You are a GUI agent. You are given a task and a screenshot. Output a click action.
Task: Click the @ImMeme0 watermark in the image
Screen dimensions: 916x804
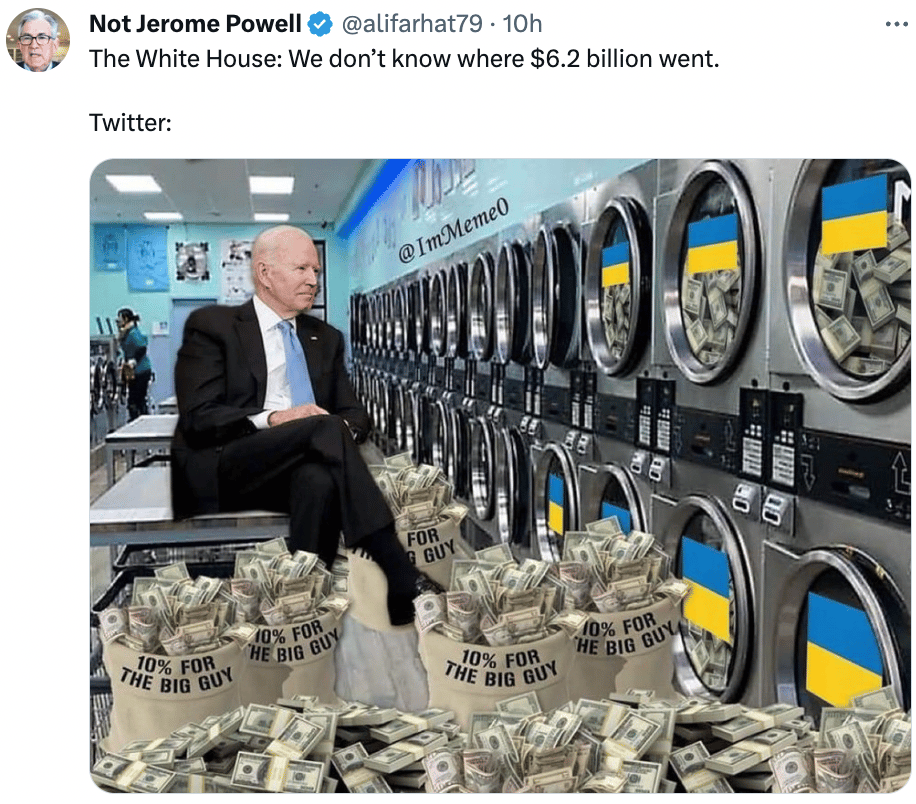(x=453, y=229)
